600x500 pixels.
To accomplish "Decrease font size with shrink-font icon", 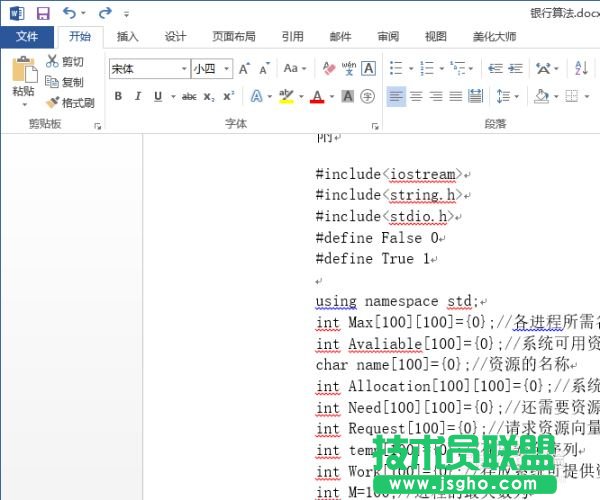I will (x=264, y=69).
